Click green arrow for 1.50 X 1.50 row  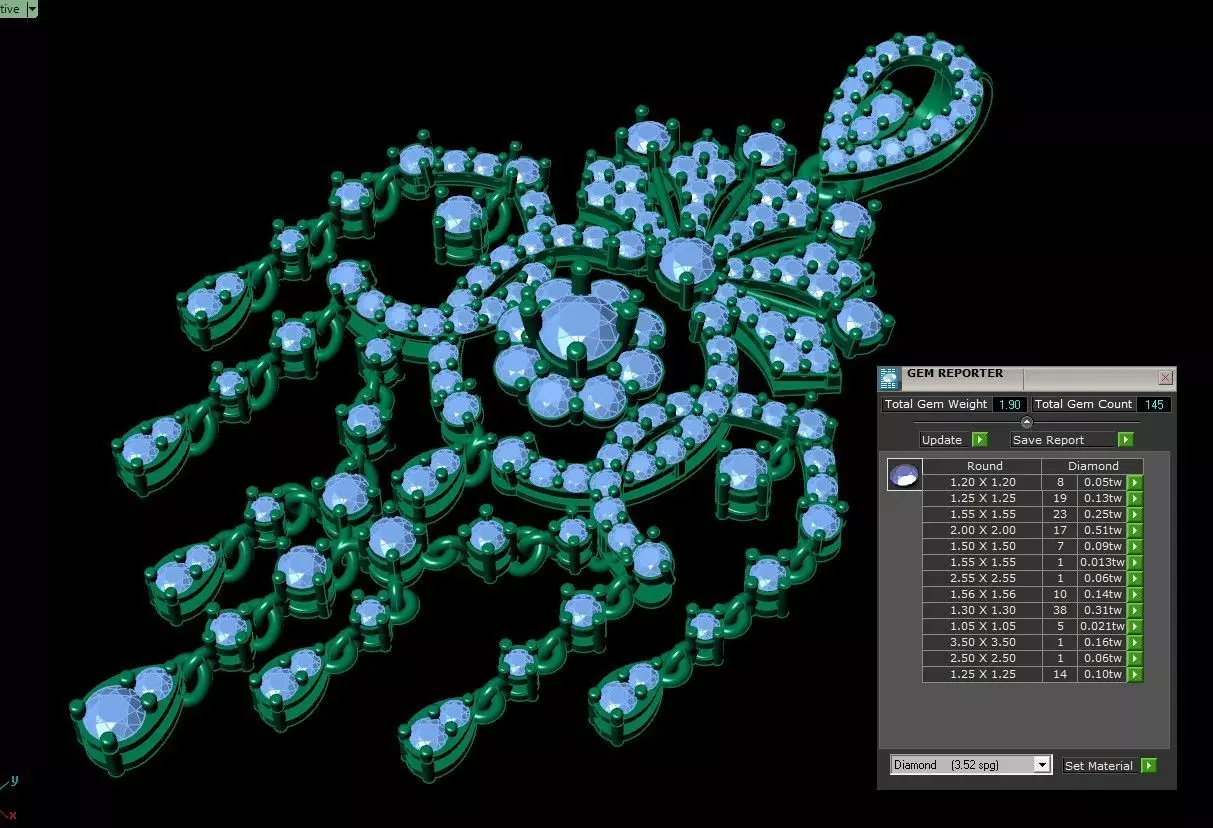1135,546
